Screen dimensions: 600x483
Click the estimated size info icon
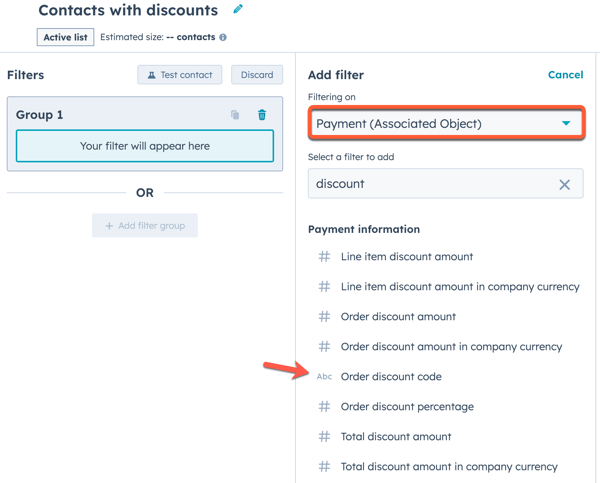[223, 37]
